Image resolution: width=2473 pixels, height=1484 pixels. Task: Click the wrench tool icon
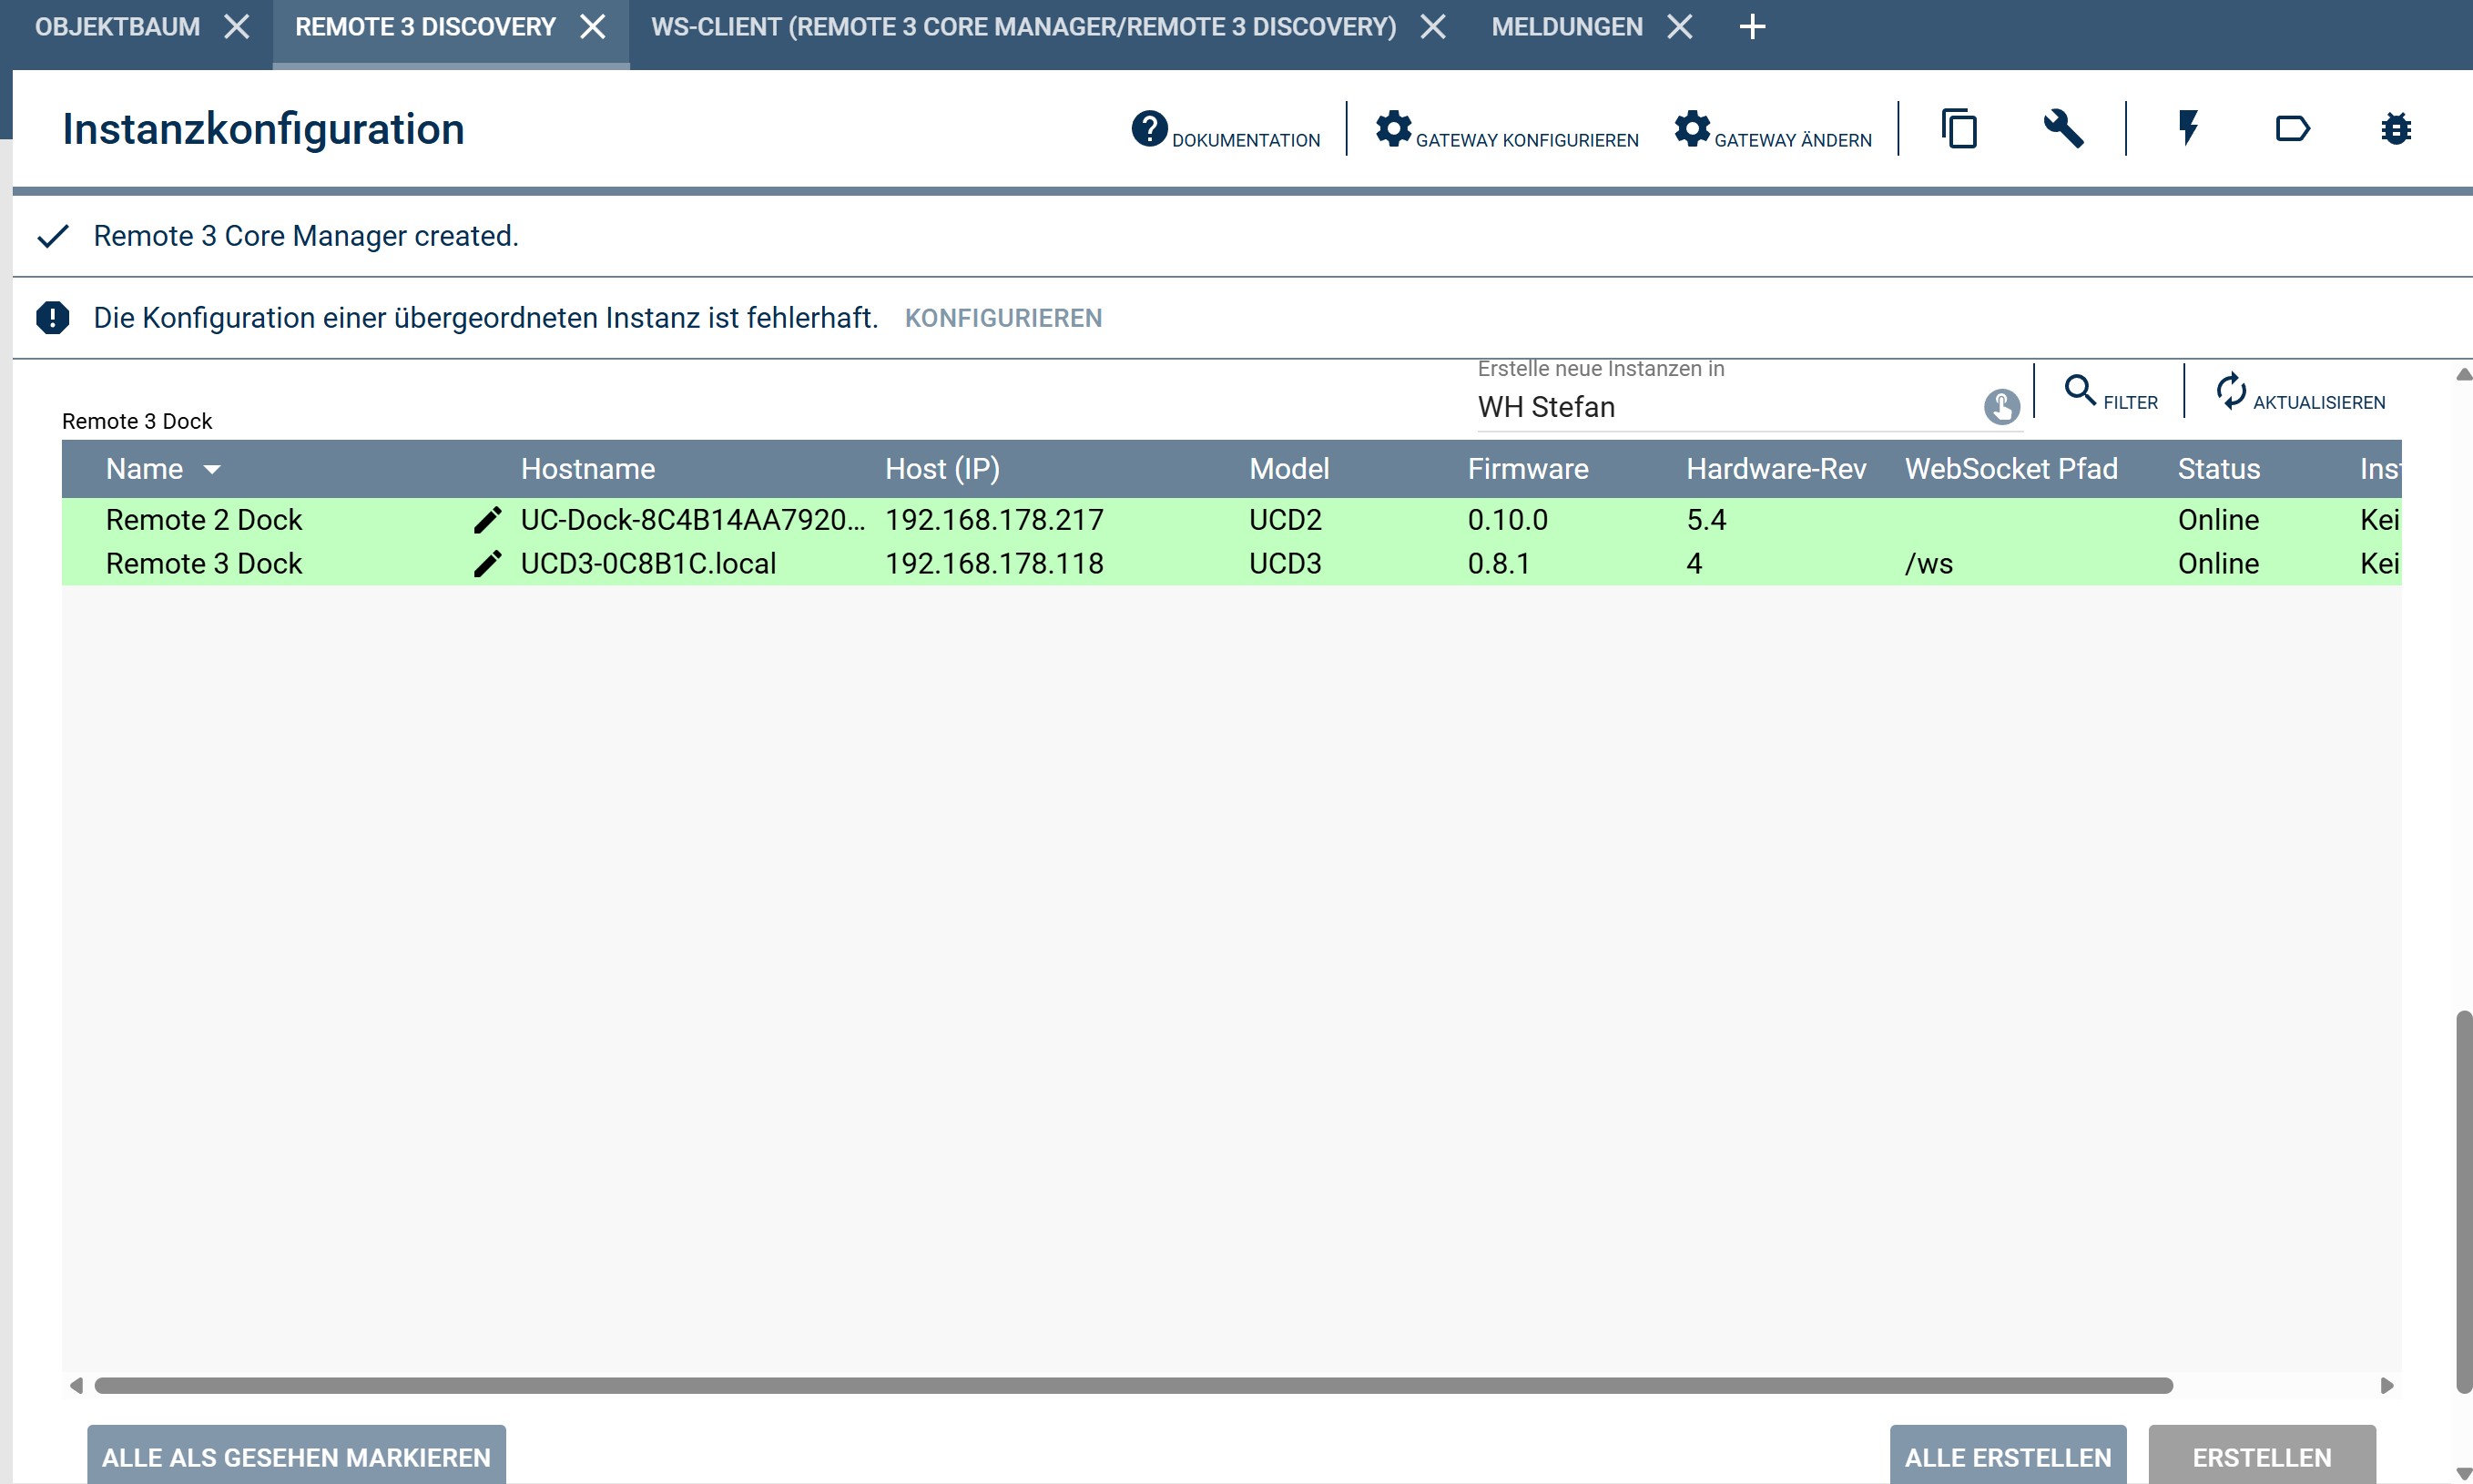(2062, 129)
